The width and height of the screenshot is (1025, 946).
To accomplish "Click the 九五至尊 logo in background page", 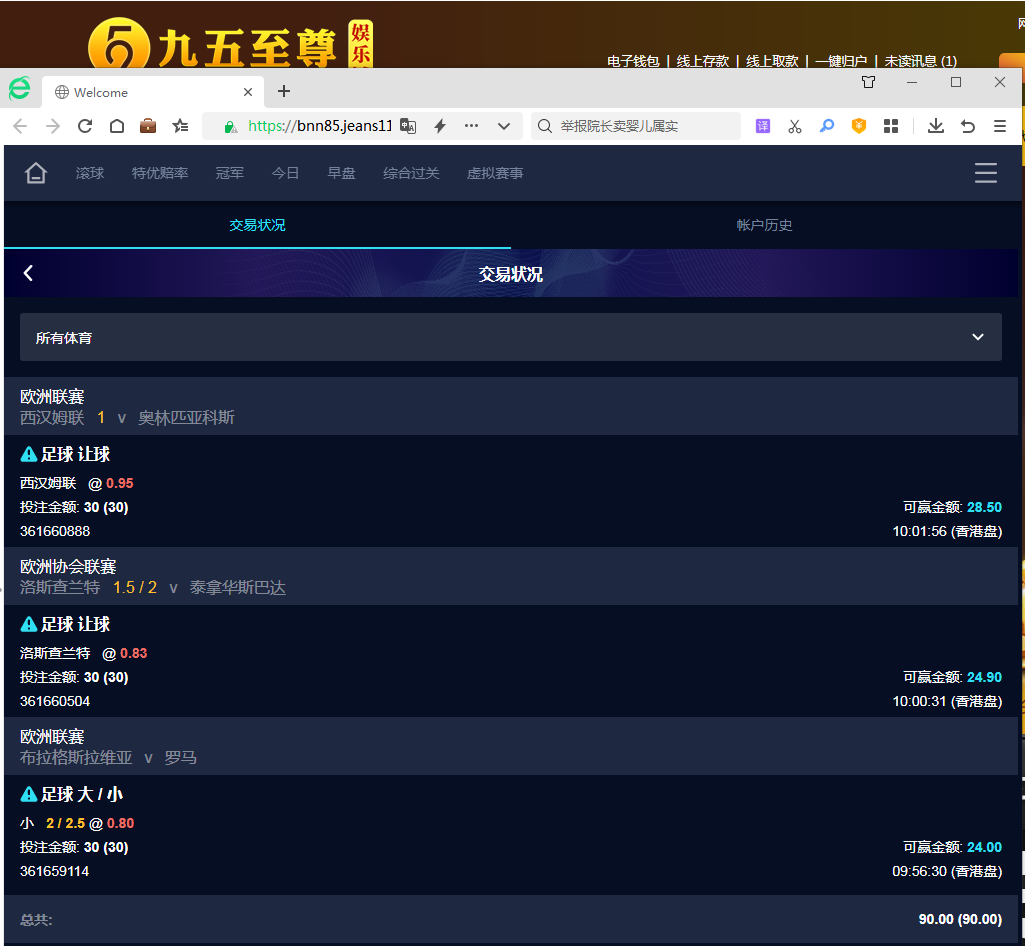I will (230, 44).
